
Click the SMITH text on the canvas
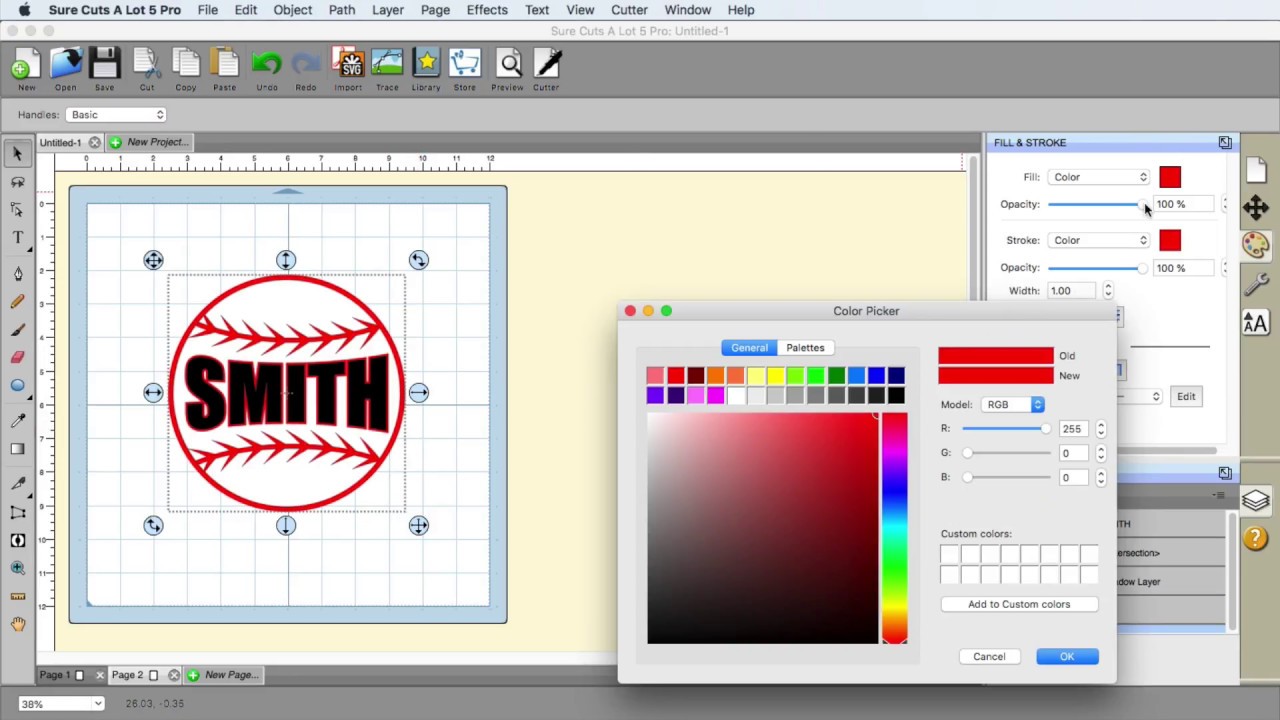[286, 393]
